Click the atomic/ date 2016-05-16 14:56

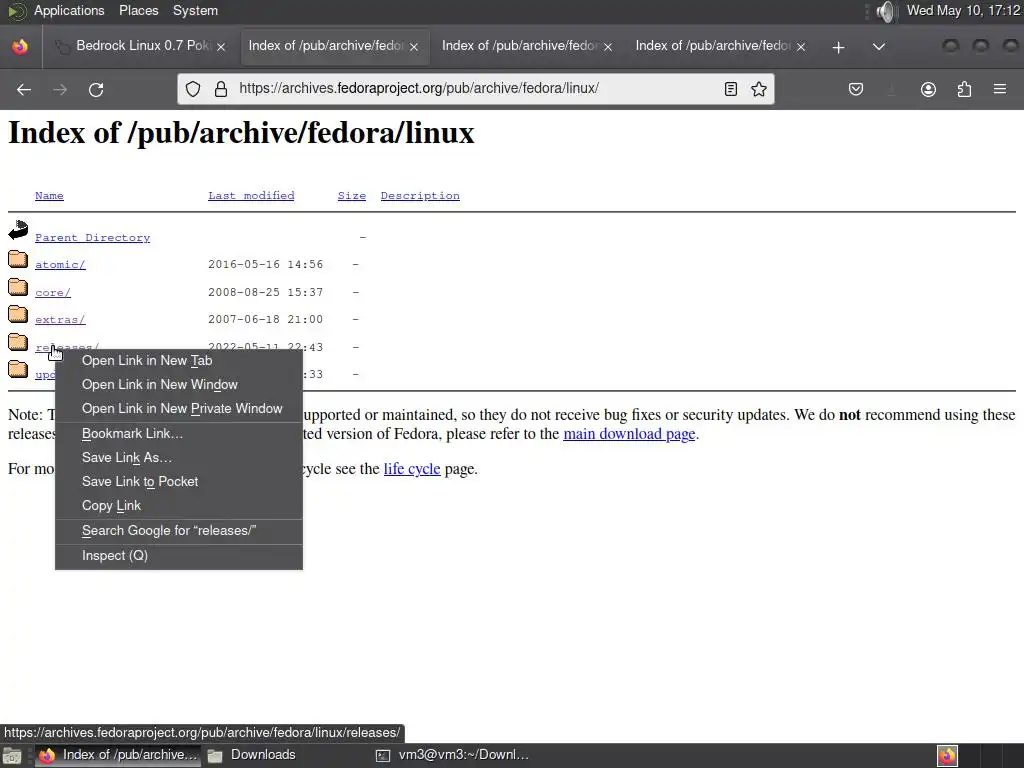265,264
